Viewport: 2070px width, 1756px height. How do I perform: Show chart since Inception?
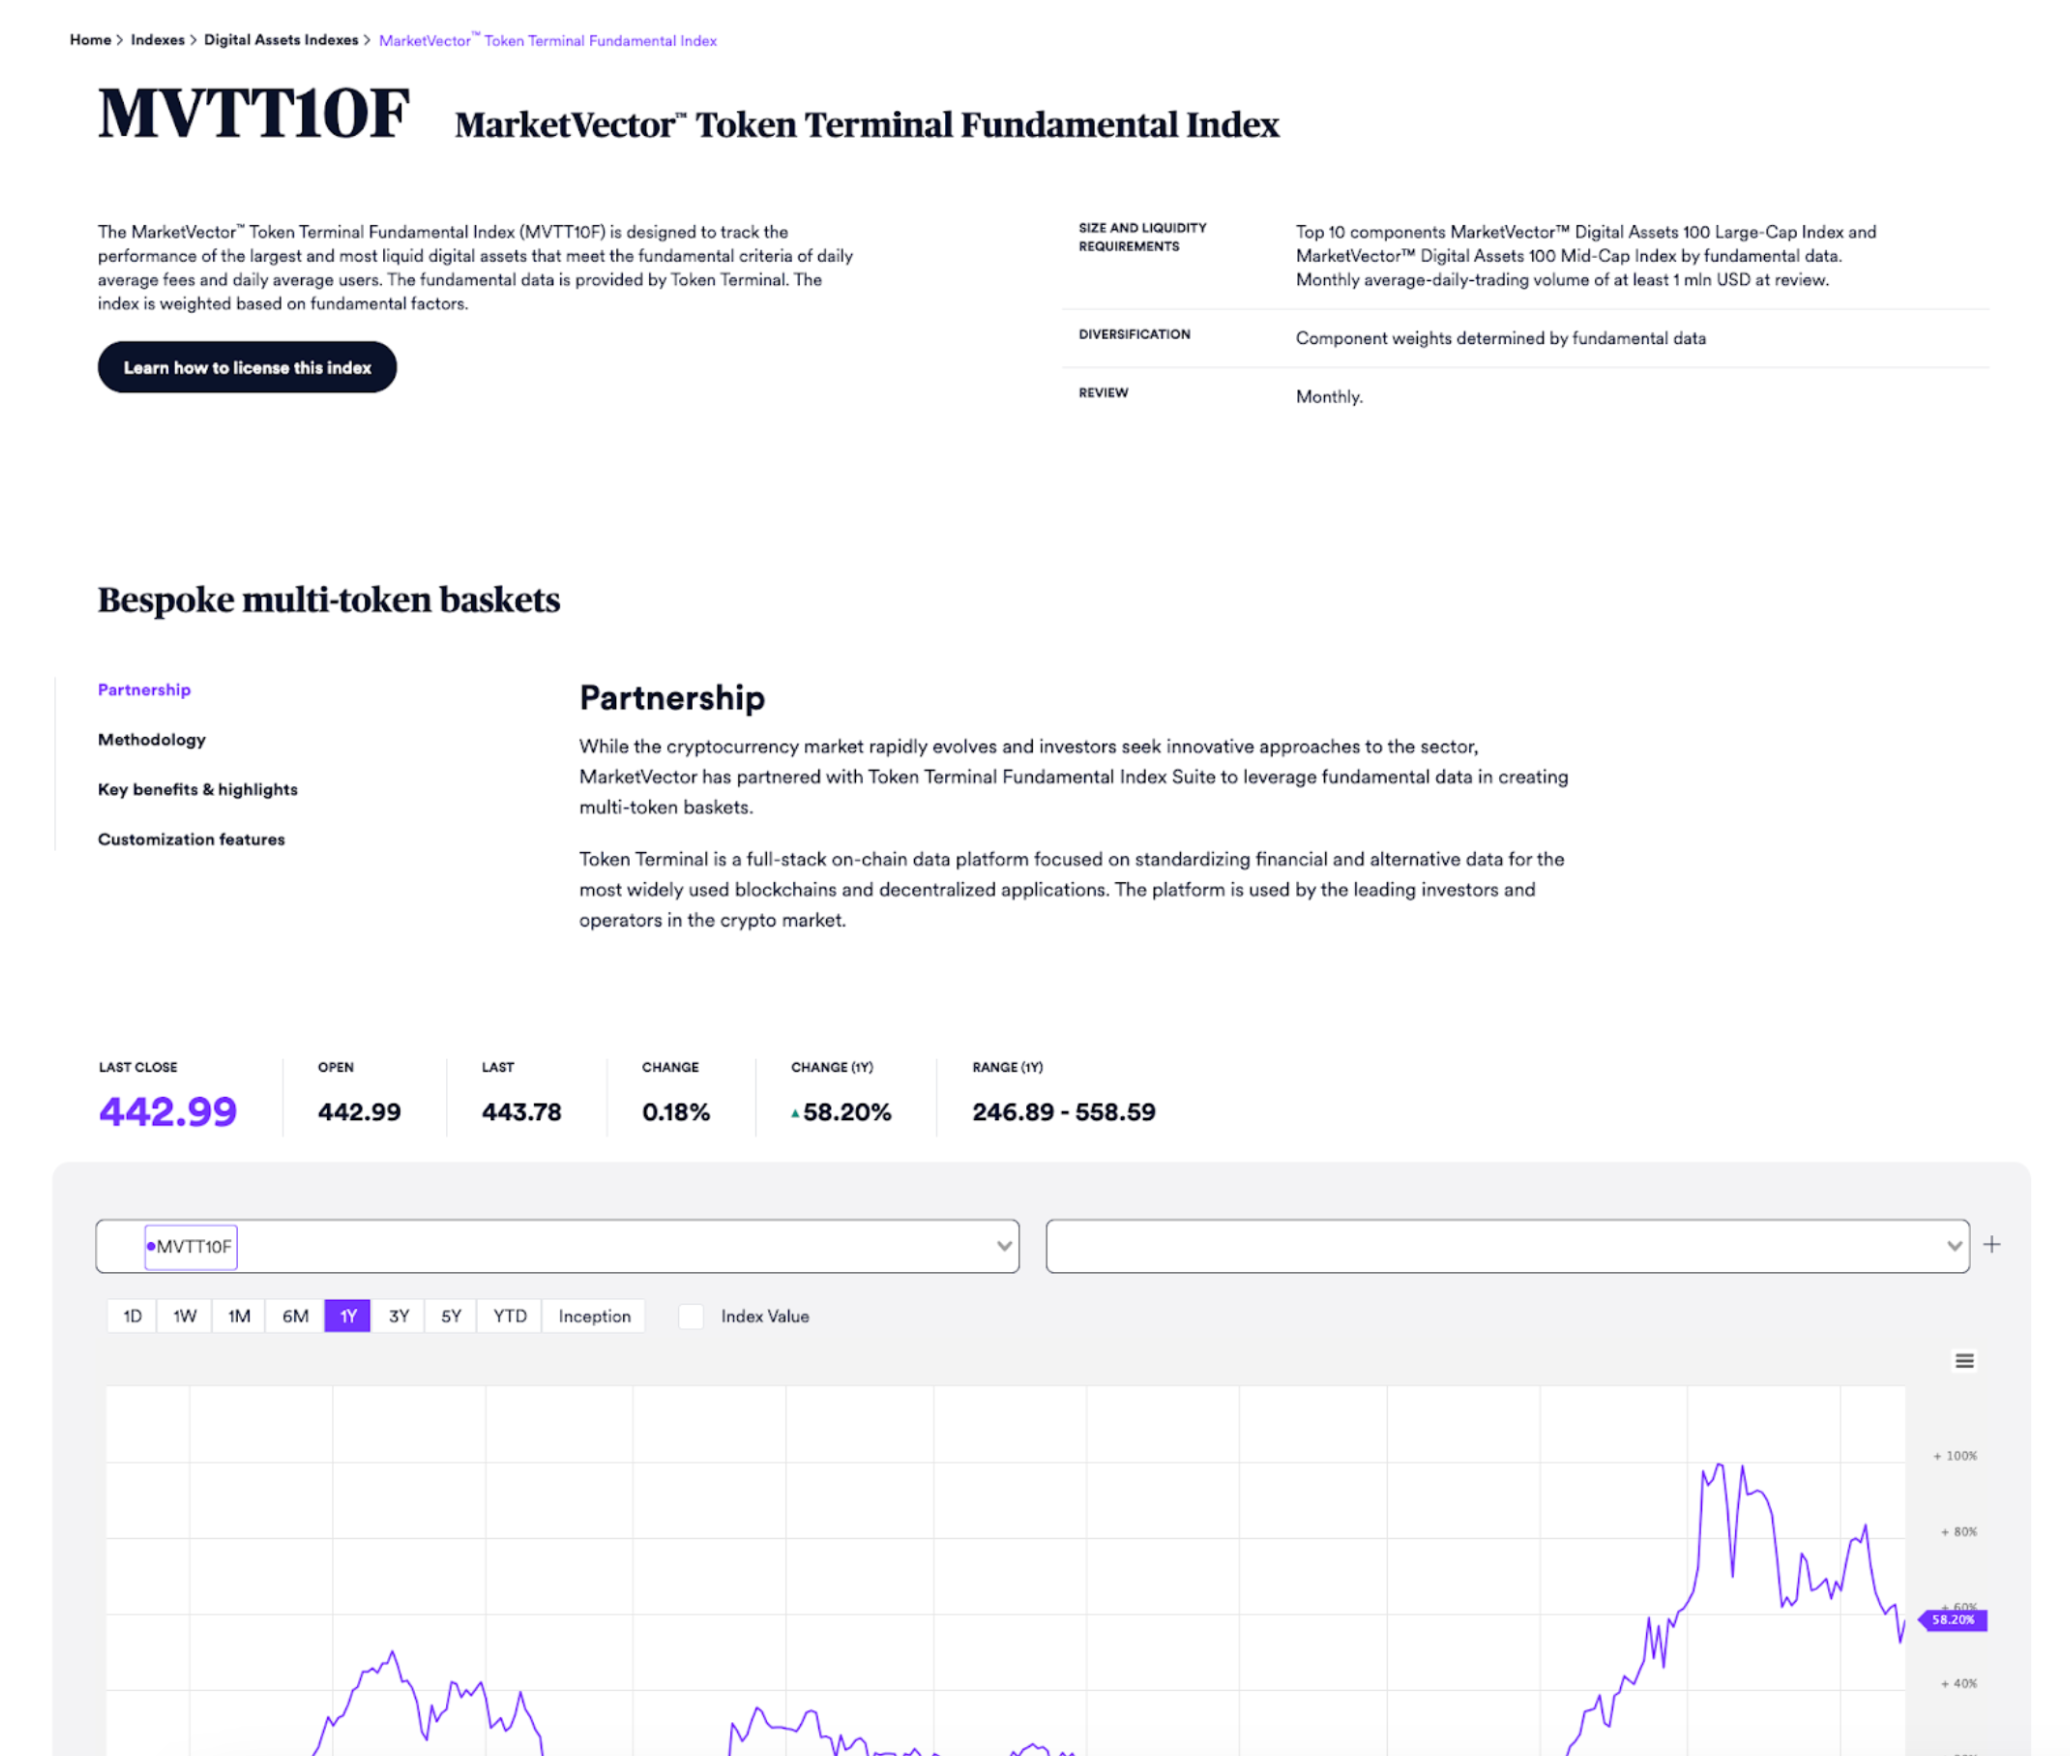(x=594, y=1316)
